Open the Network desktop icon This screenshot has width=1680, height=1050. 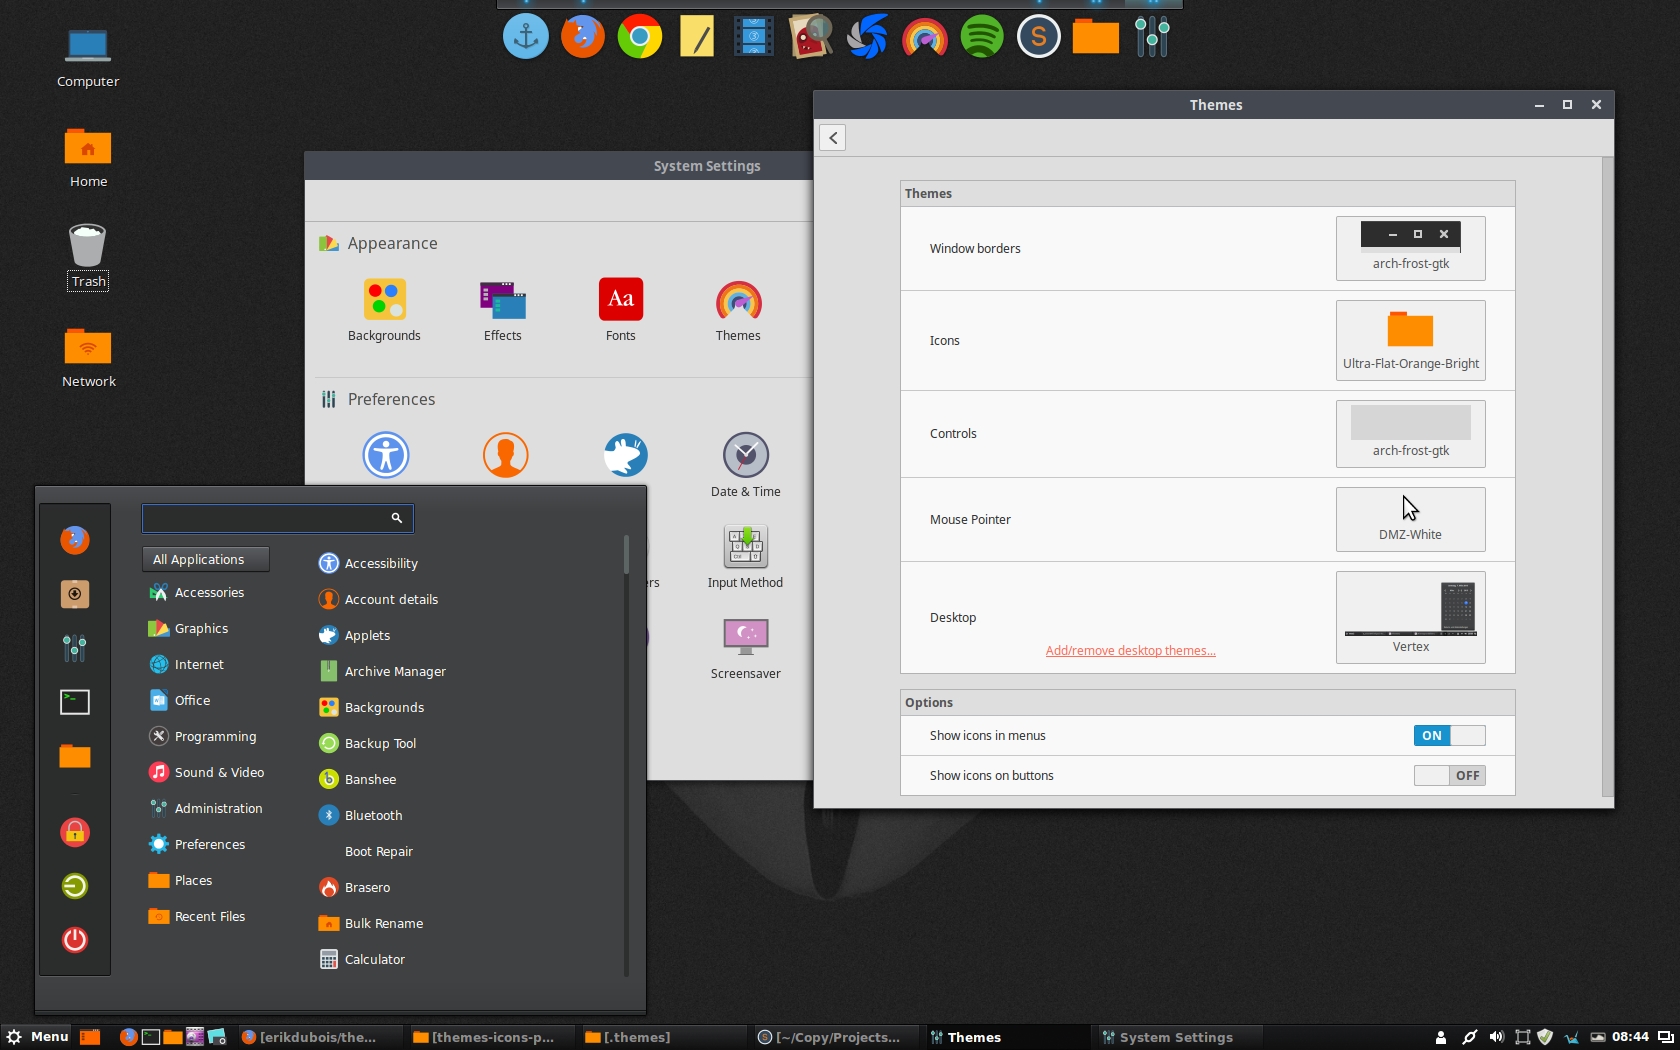coord(88,358)
